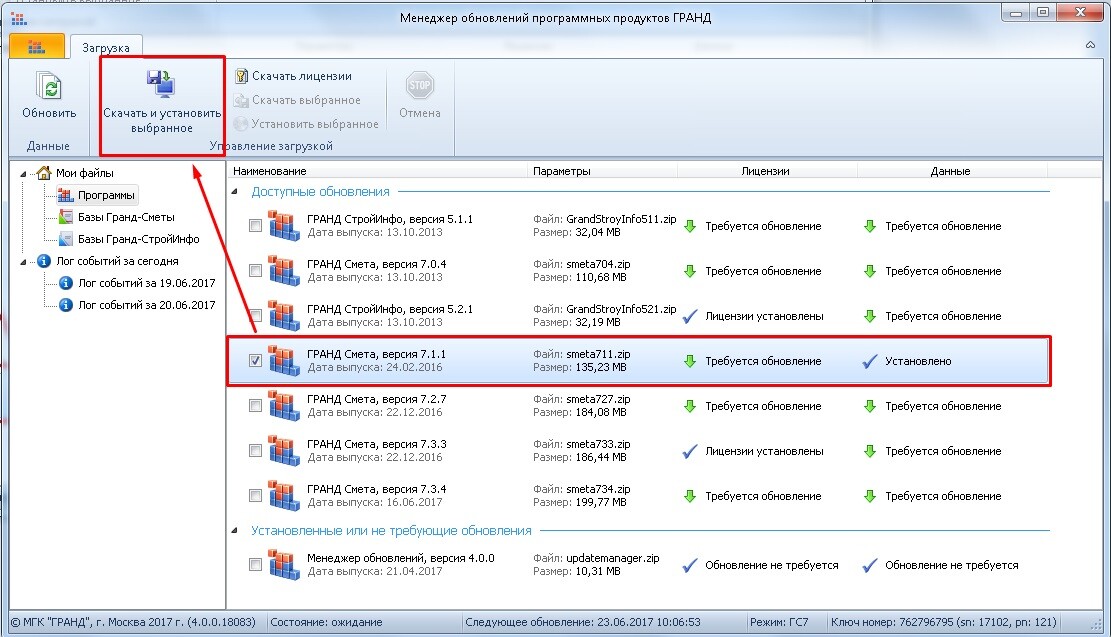Image resolution: width=1111 pixels, height=637 pixels.
Task: Click Состояние: ожидание in status bar
Action: point(327,622)
